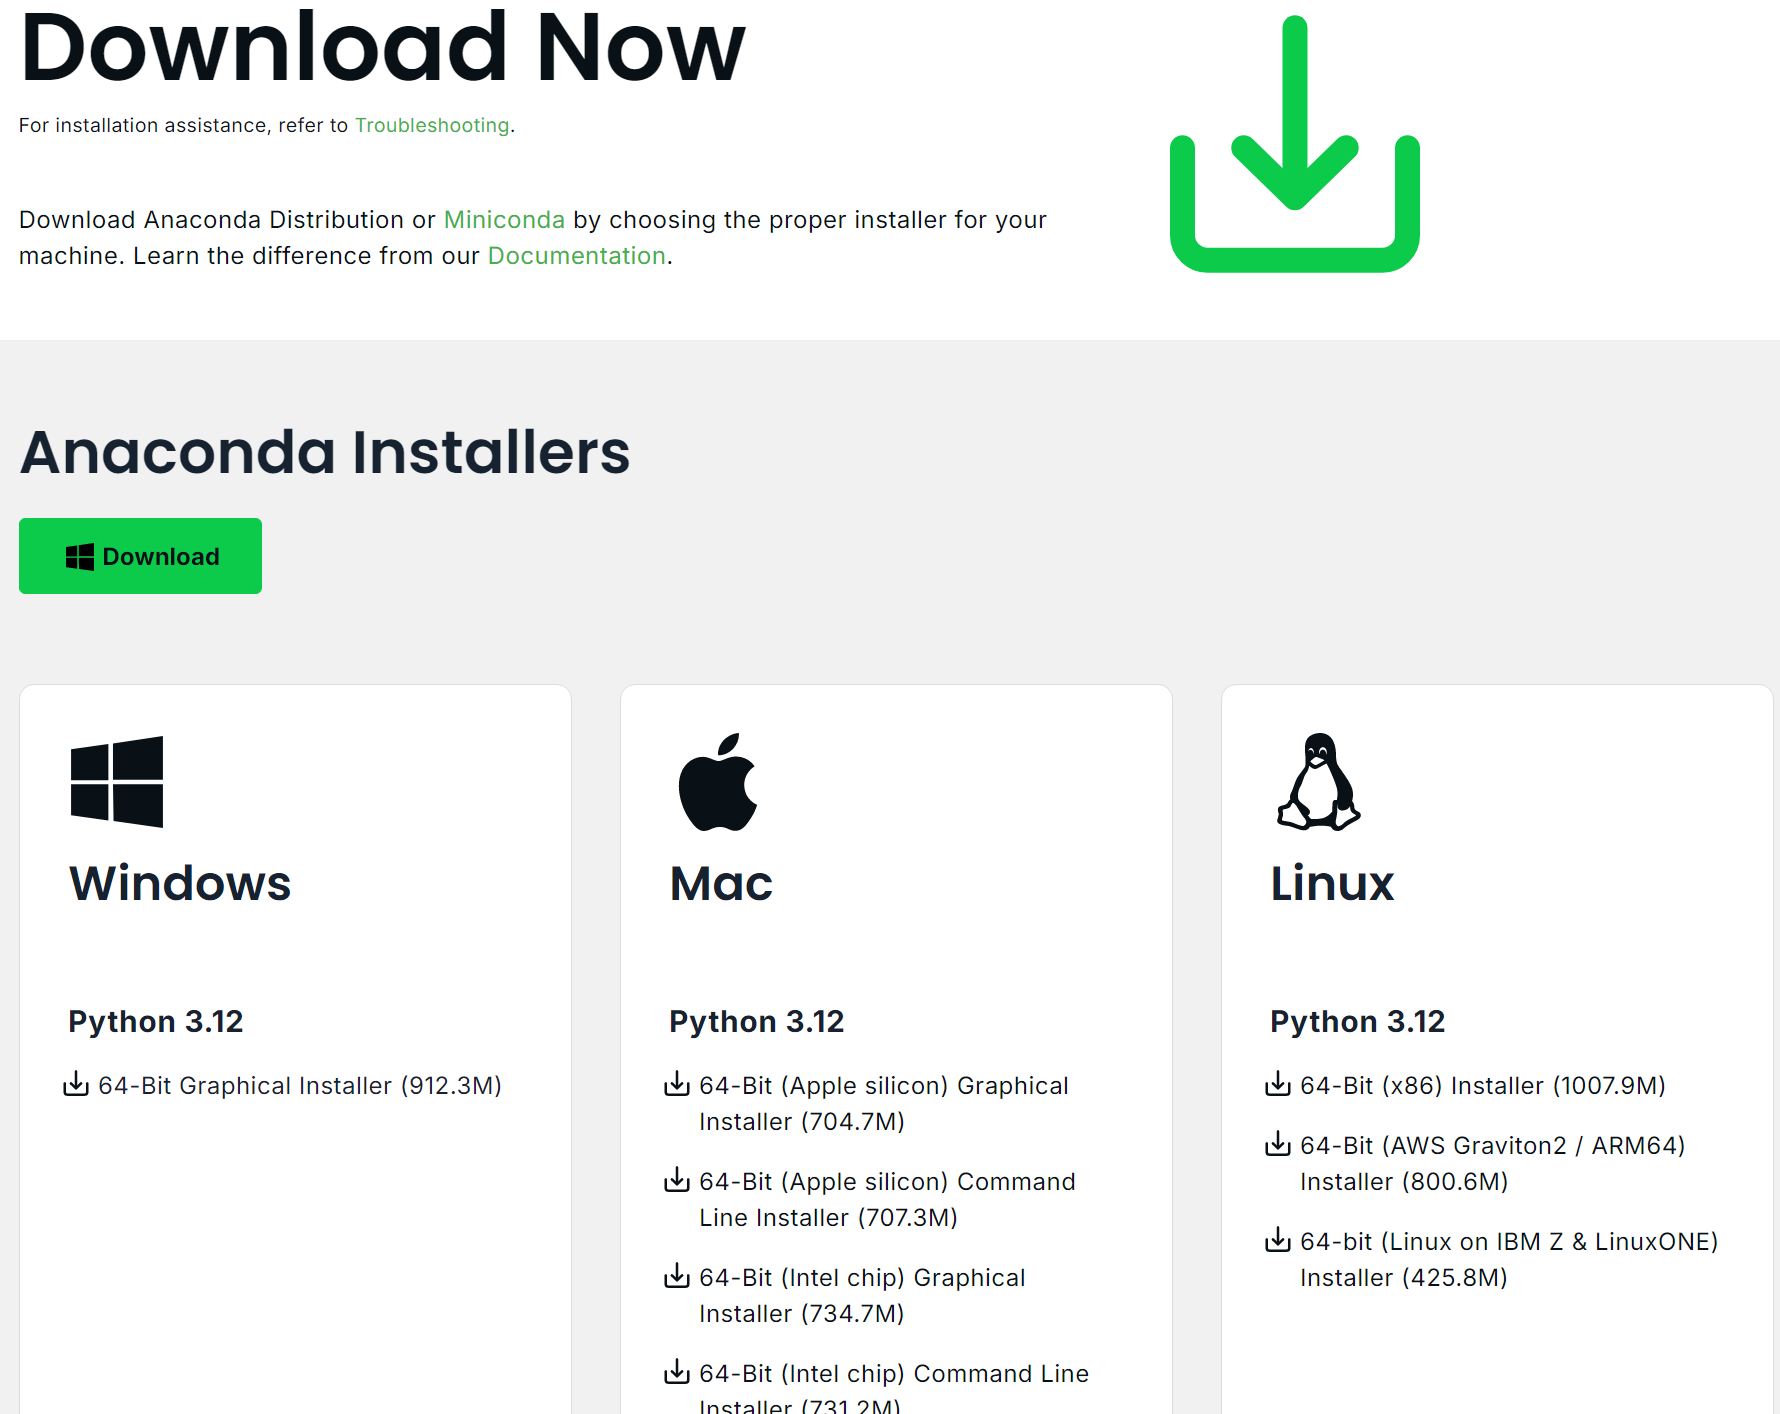Viewport: 1780px width, 1414px height.
Task: Download Linux on IBM Z & LinuxONE Installer (425.8M)
Action: (x=1509, y=1260)
